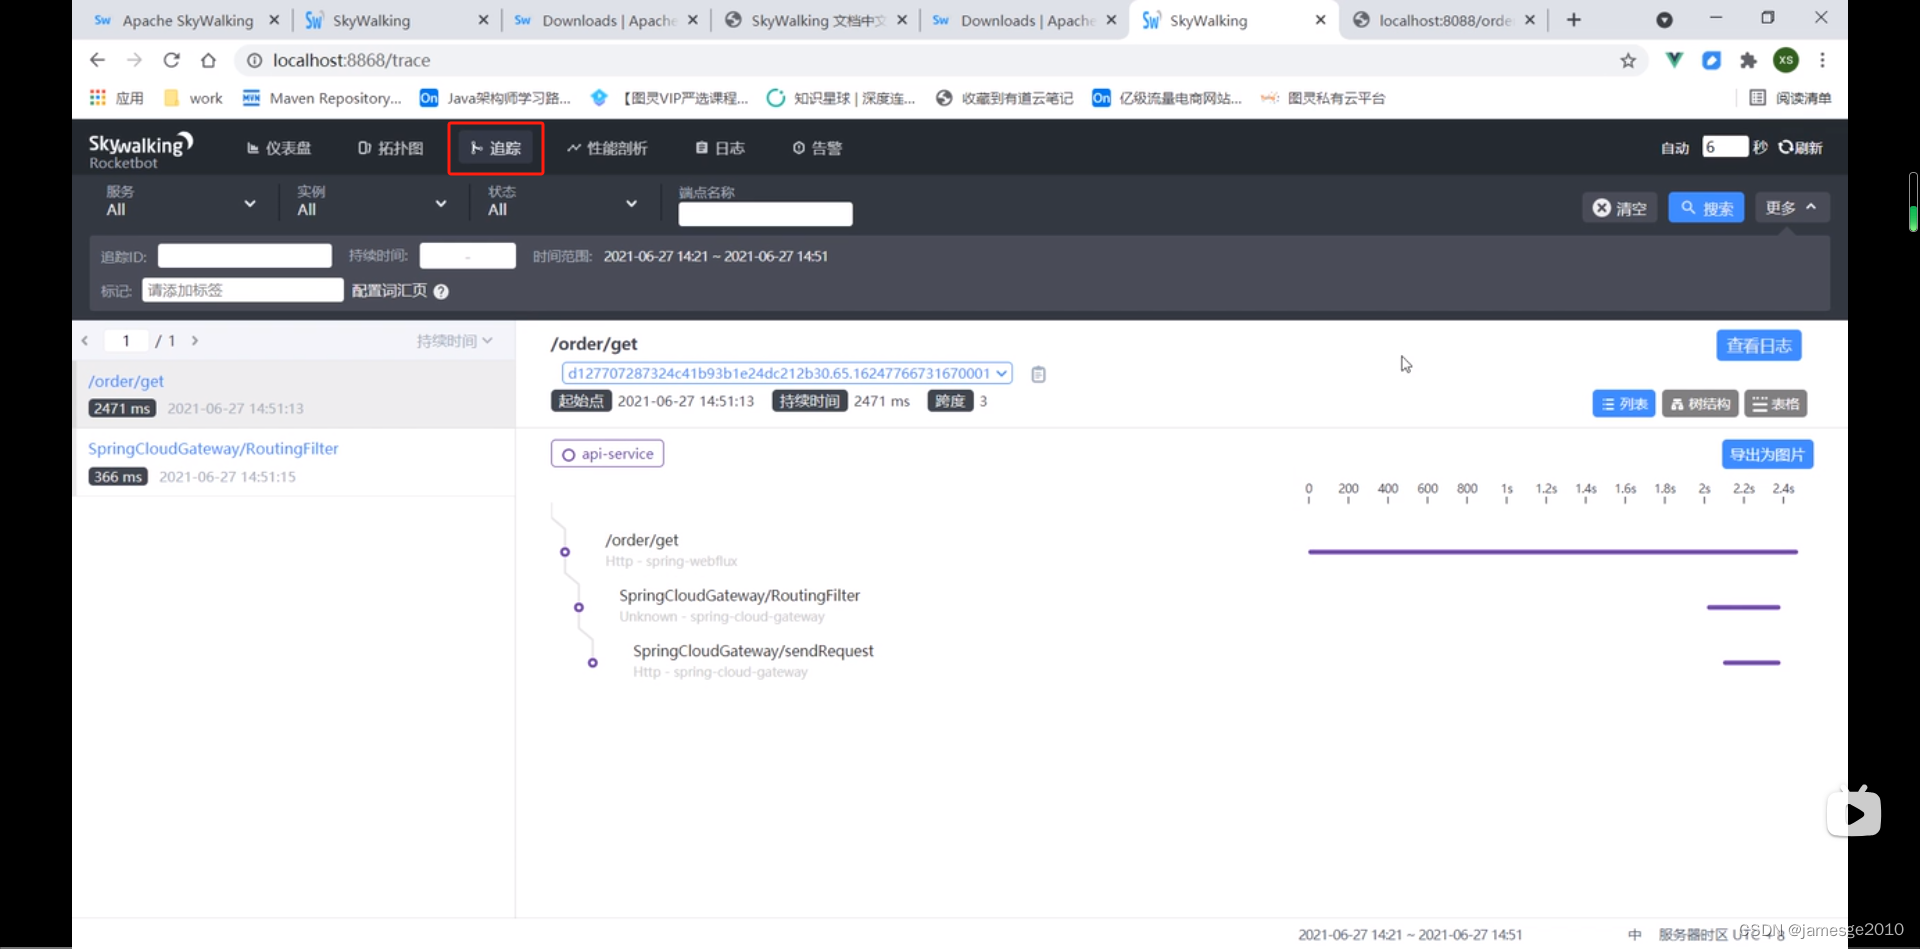Expand the 服务 service dropdown
This screenshot has height=949, width=1920.
[x=181, y=202]
